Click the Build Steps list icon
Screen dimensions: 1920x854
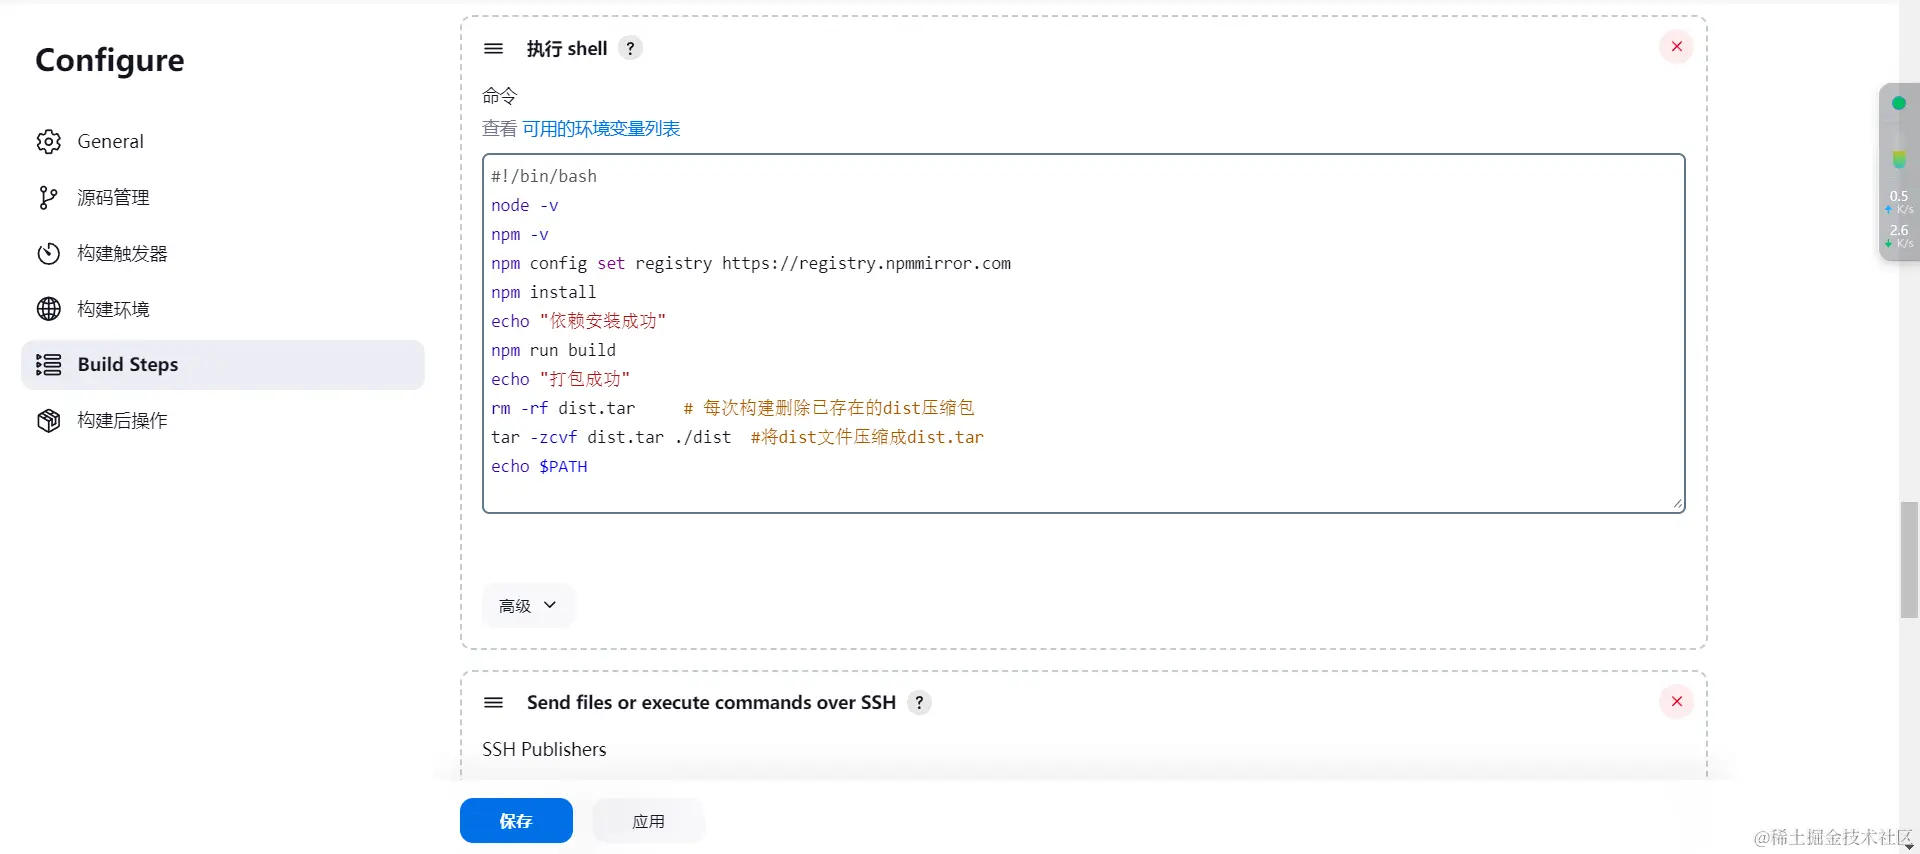click(49, 365)
